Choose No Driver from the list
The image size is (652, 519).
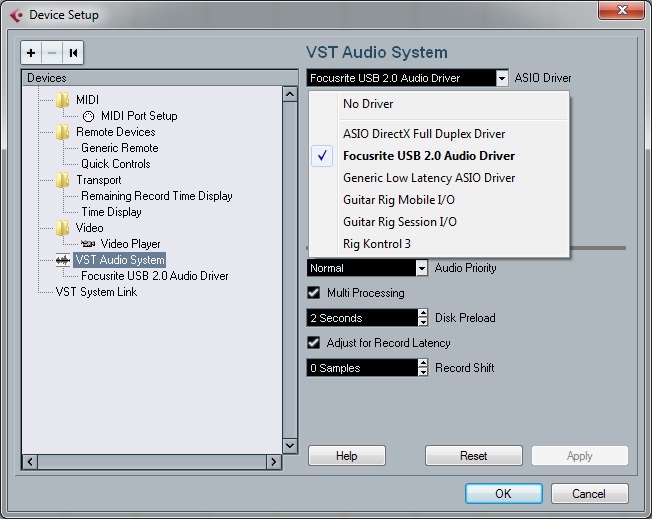(368, 104)
